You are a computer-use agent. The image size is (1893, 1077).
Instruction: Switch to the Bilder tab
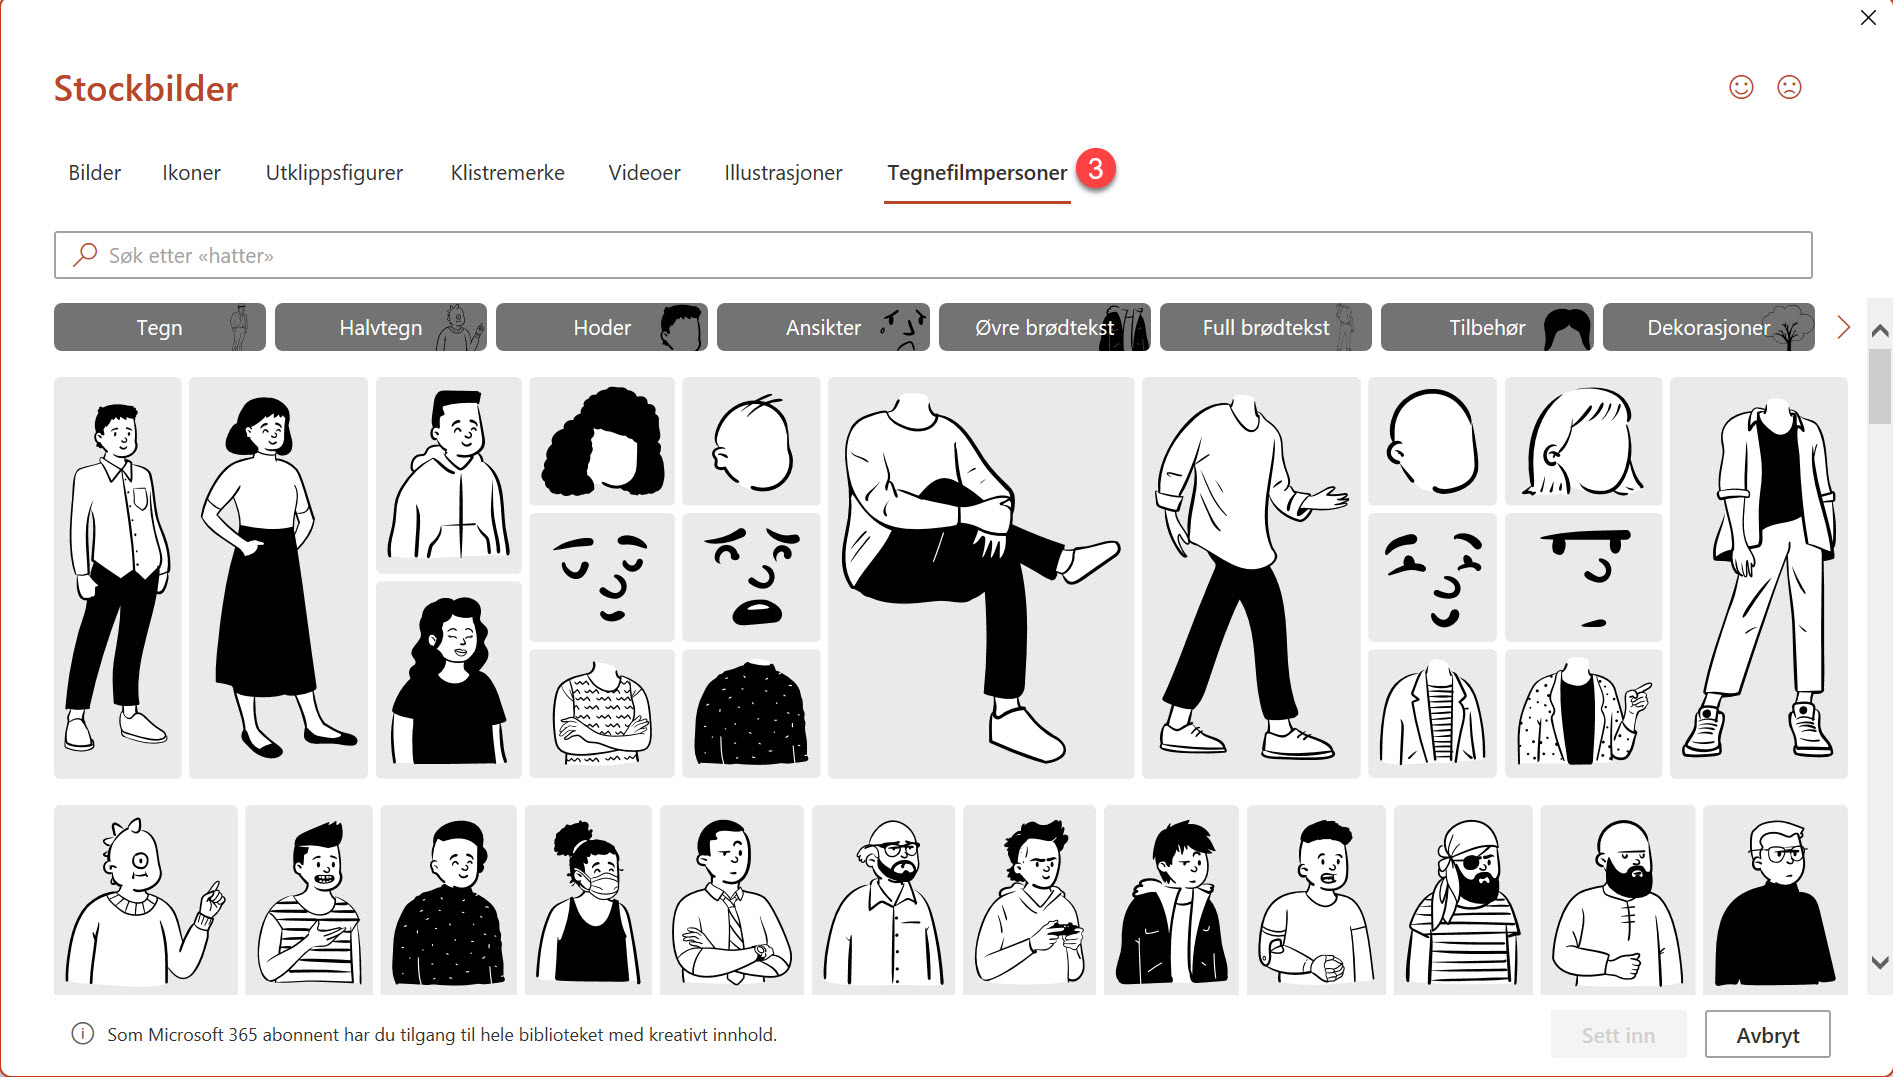pyautogui.click(x=94, y=172)
